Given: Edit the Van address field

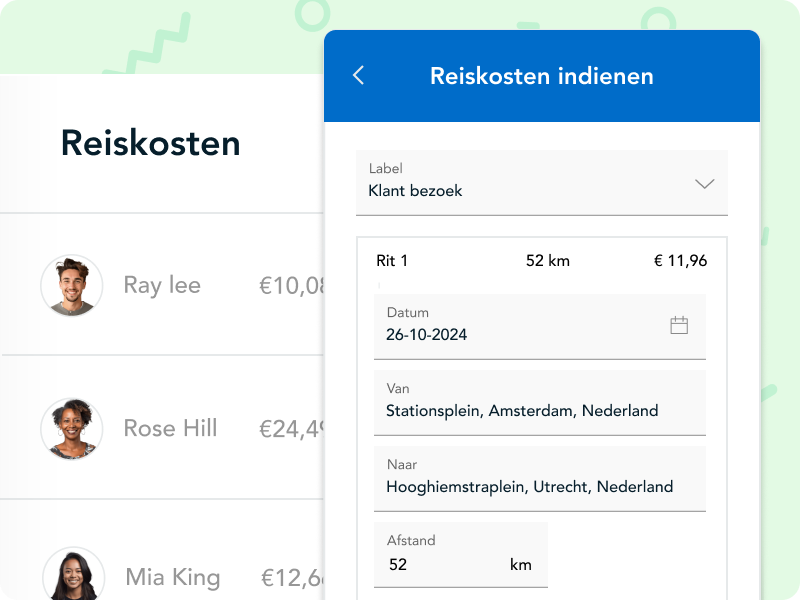Looking at the screenshot, I should [540, 402].
